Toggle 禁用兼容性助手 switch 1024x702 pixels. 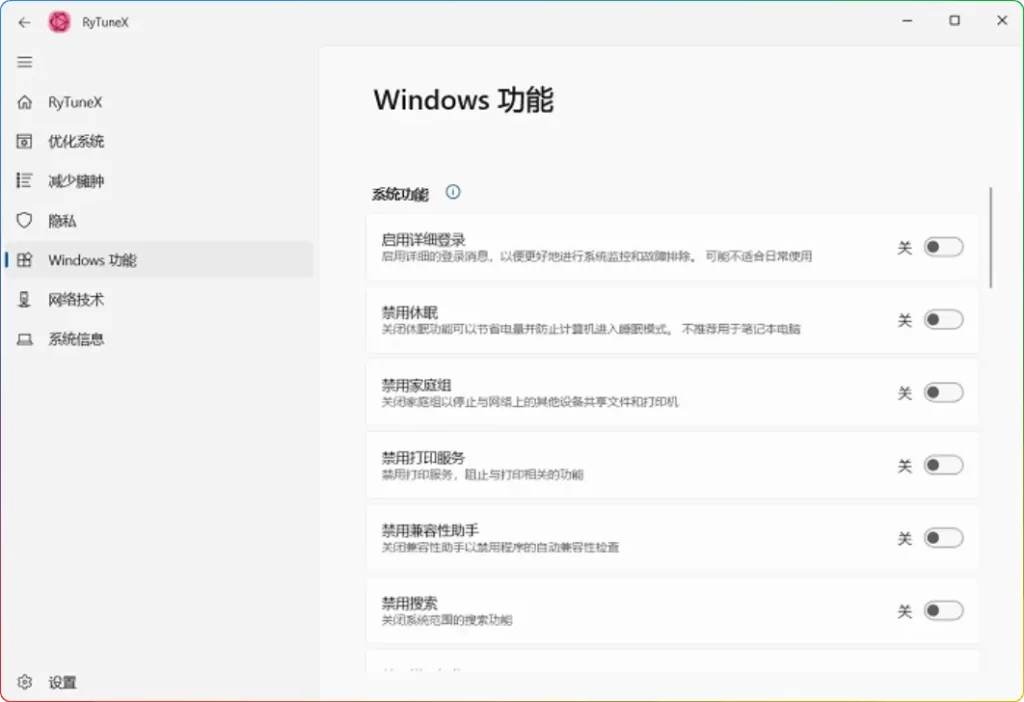943,538
